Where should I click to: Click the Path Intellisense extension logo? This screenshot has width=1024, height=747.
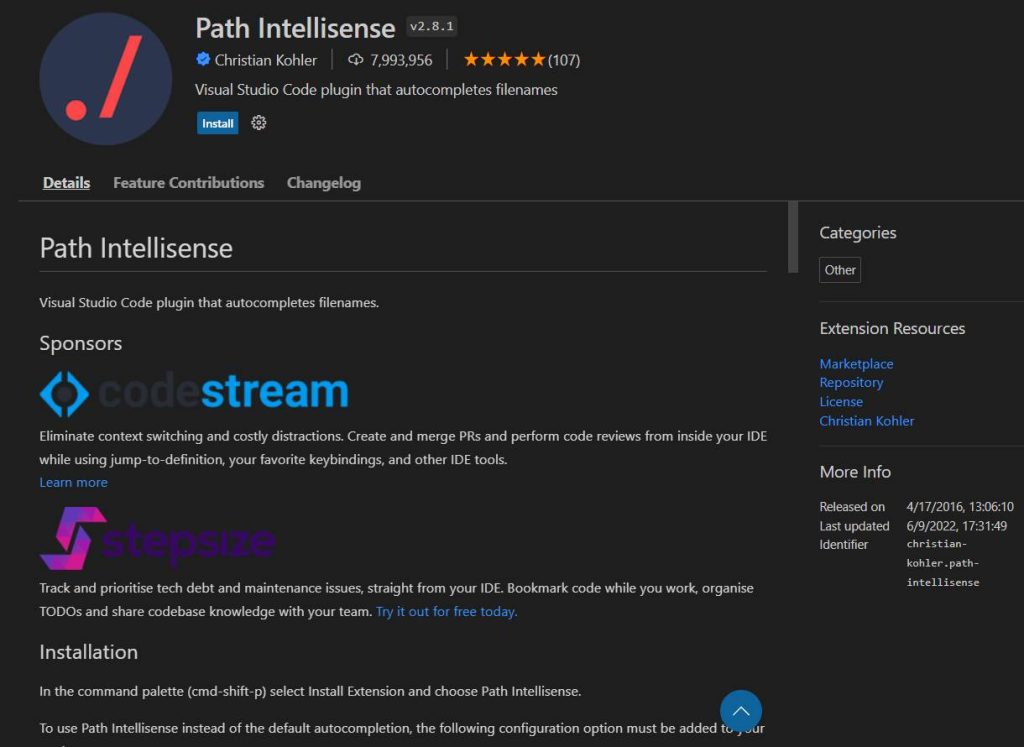click(x=105, y=79)
